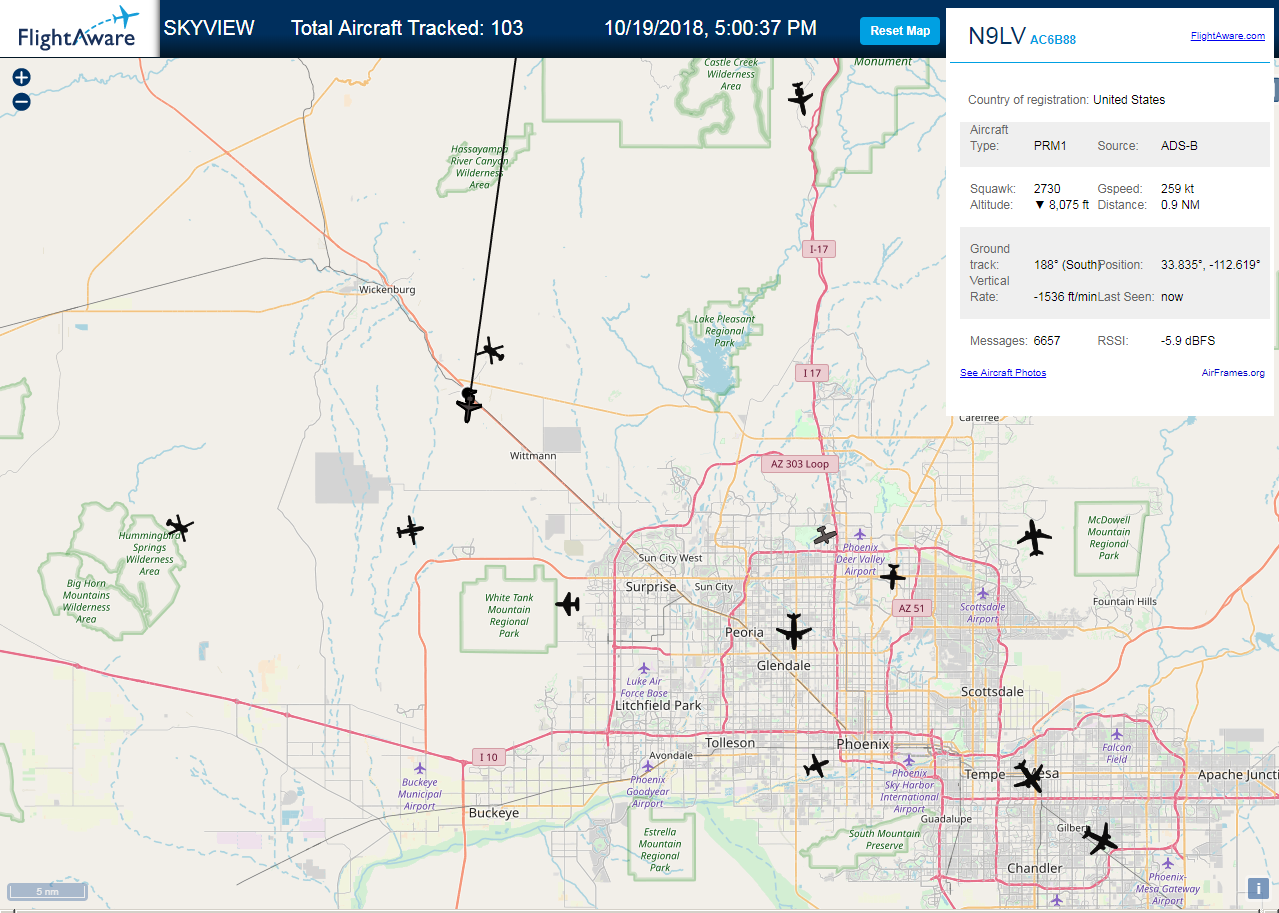Click the altitude value 8,075 ft
Image resolution: width=1279 pixels, height=913 pixels.
(x=1061, y=205)
